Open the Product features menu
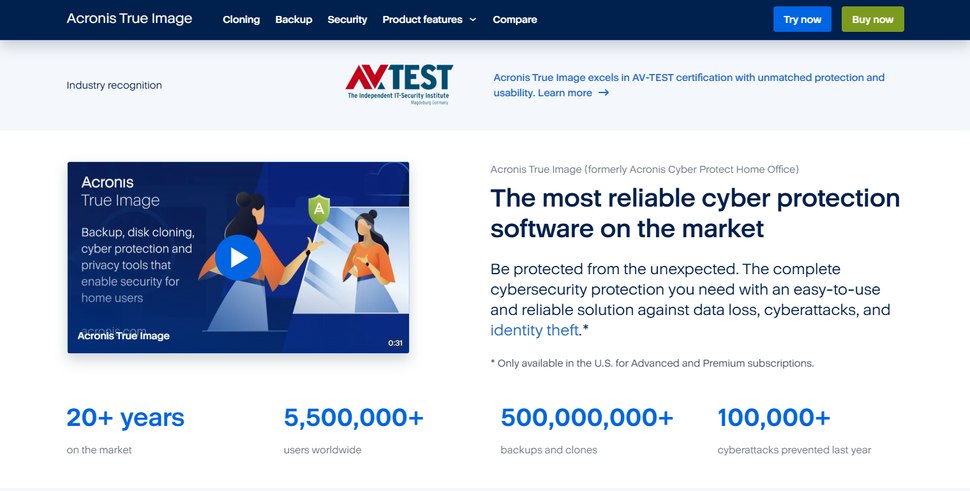 pyautogui.click(x=429, y=20)
